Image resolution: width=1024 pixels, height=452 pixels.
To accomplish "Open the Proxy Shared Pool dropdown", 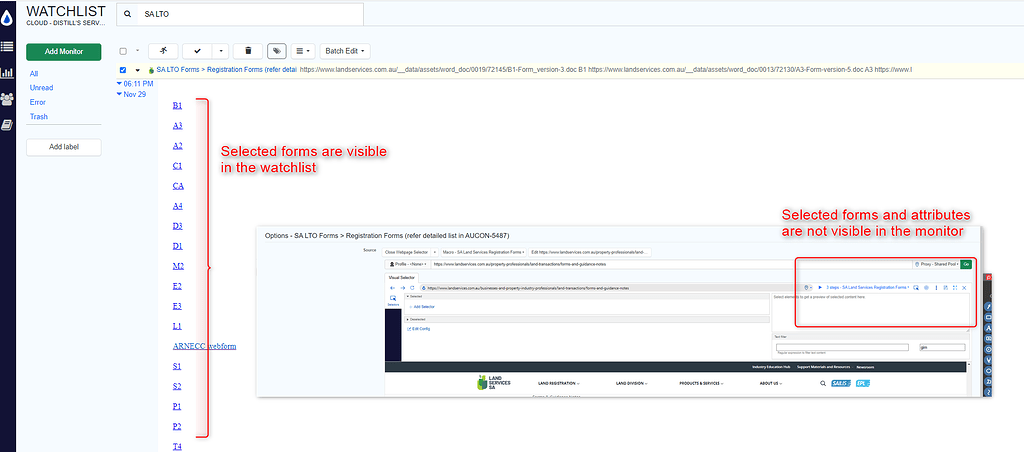I will coord(936,264).
